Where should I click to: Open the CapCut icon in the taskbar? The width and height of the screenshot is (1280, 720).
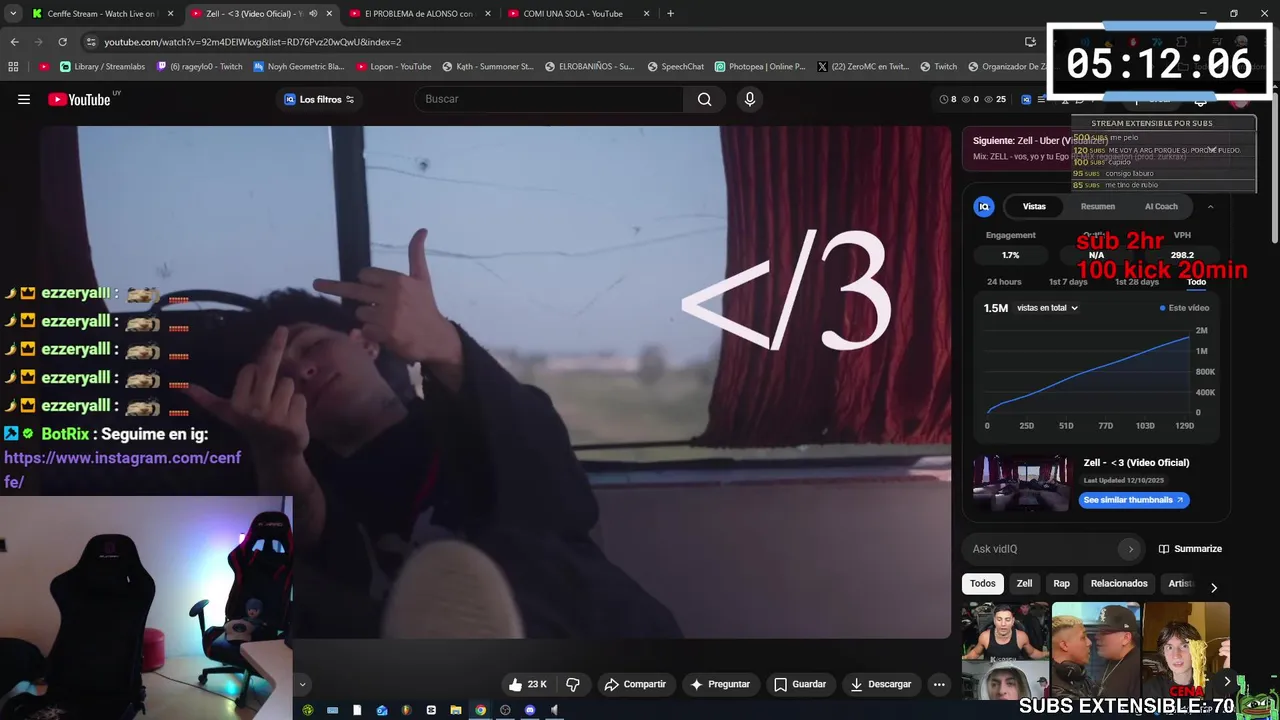pyautogui.click(x=431, y=710)
